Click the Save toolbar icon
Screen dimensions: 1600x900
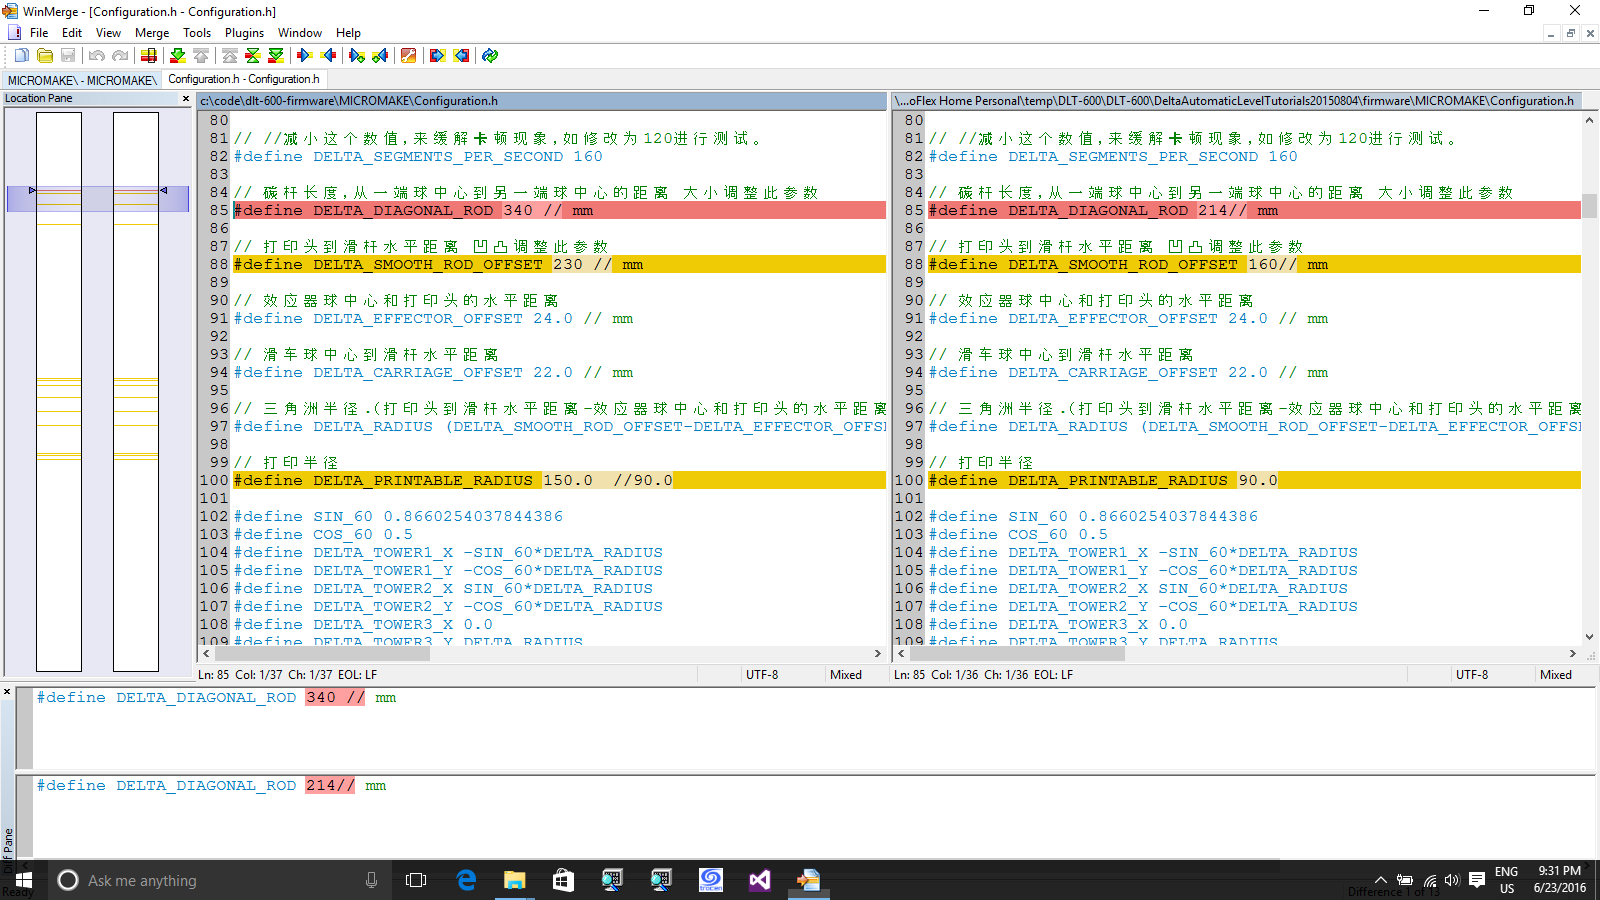click(68, 56)
